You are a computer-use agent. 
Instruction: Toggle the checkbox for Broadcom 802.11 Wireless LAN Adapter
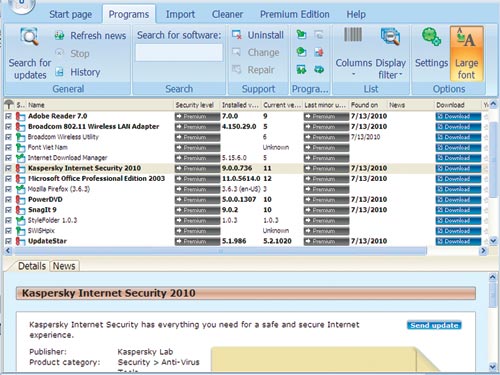tap(9, 127)
